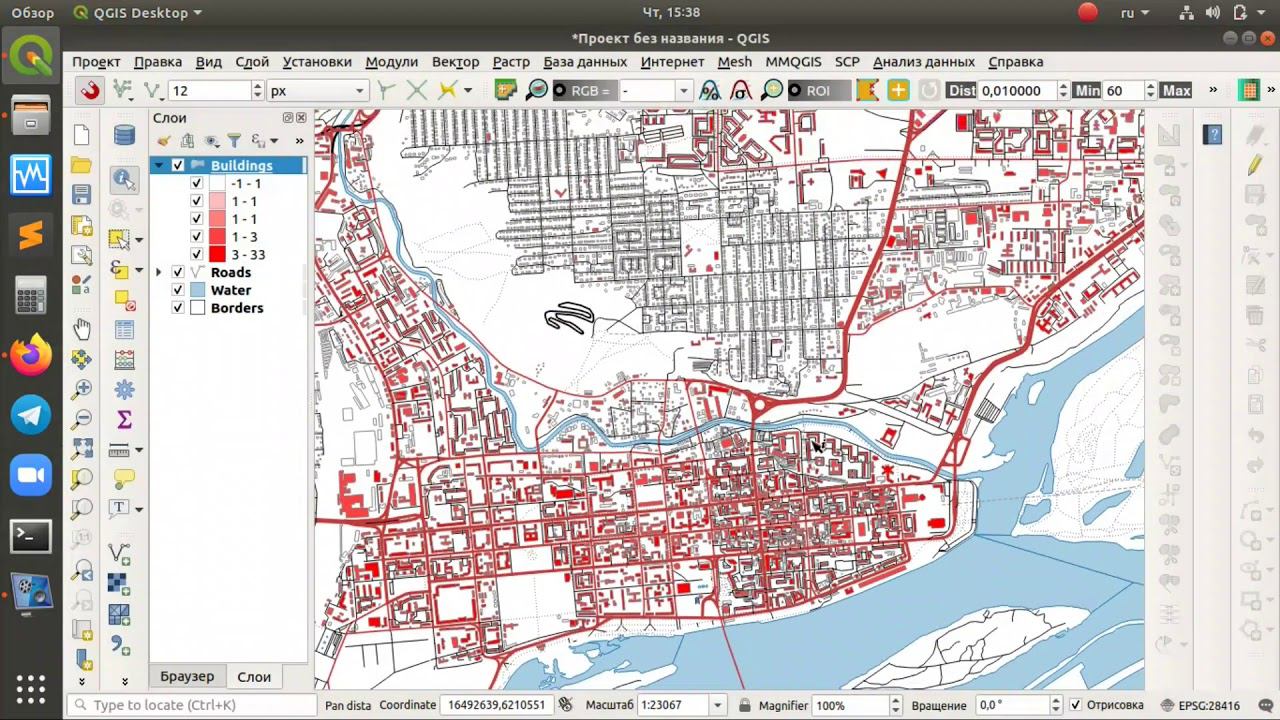Viewport: 1280px width, 720px height.
Task: Click the Water layer blue swatch
Action: [x=197, y=290]
